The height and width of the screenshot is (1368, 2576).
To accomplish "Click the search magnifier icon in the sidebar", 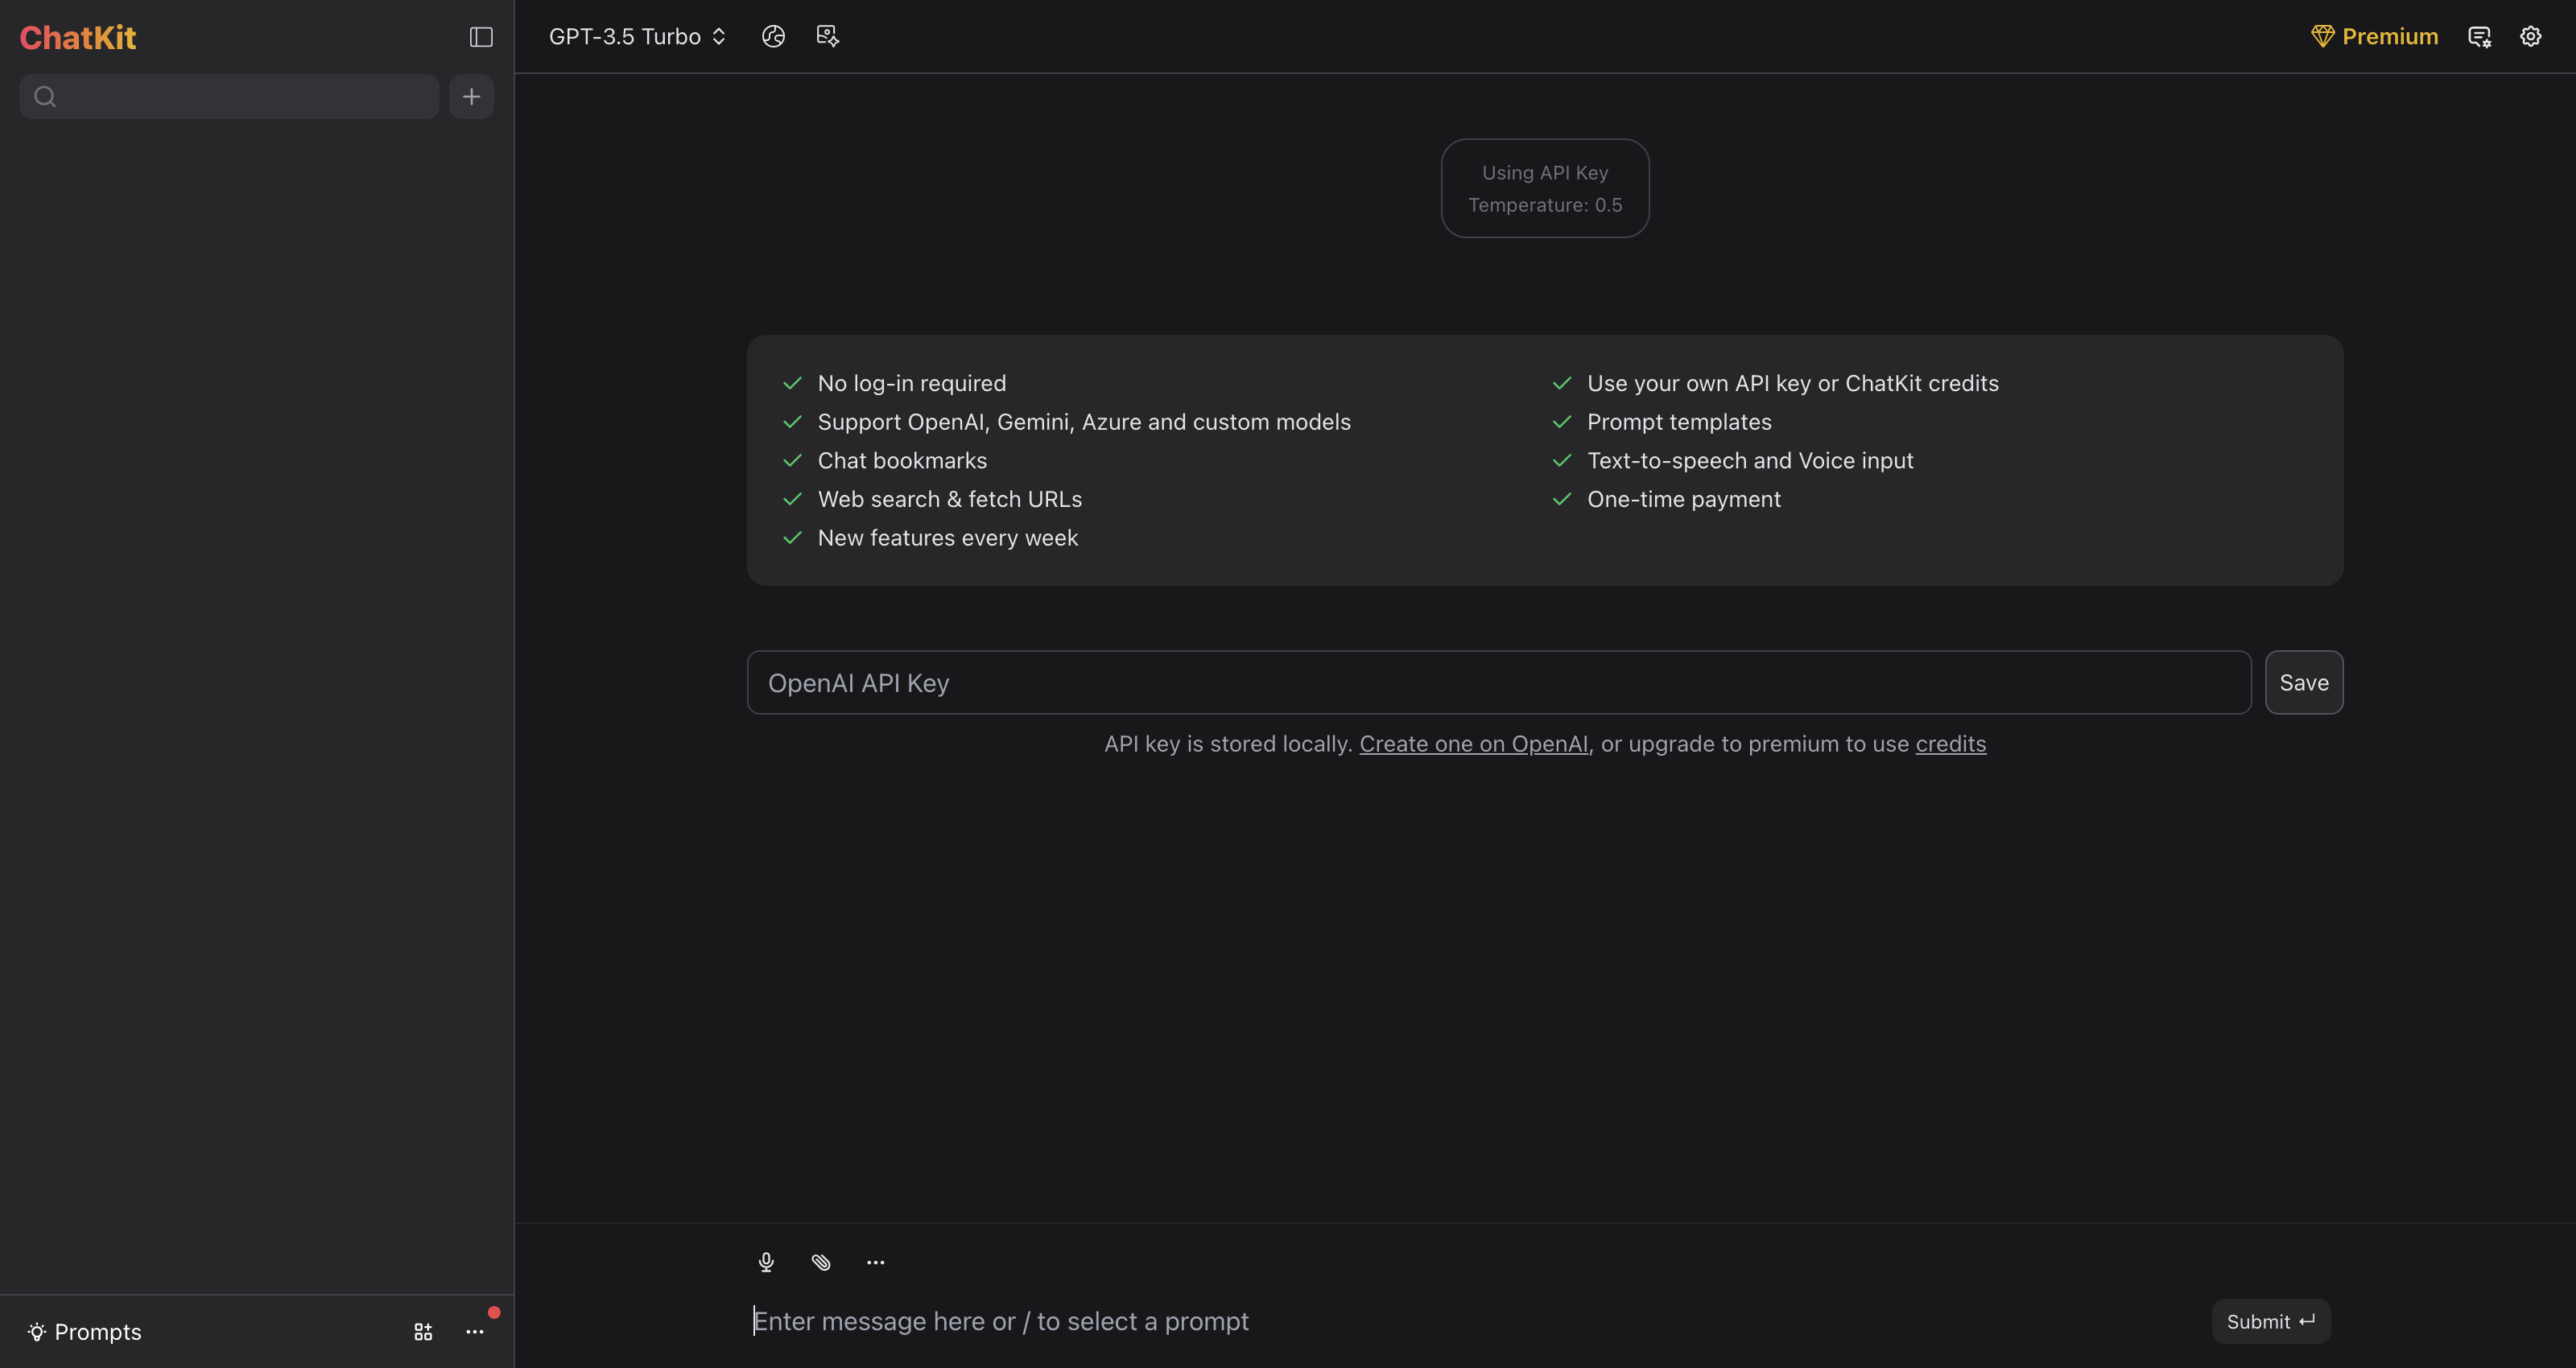I will (45, 97).
